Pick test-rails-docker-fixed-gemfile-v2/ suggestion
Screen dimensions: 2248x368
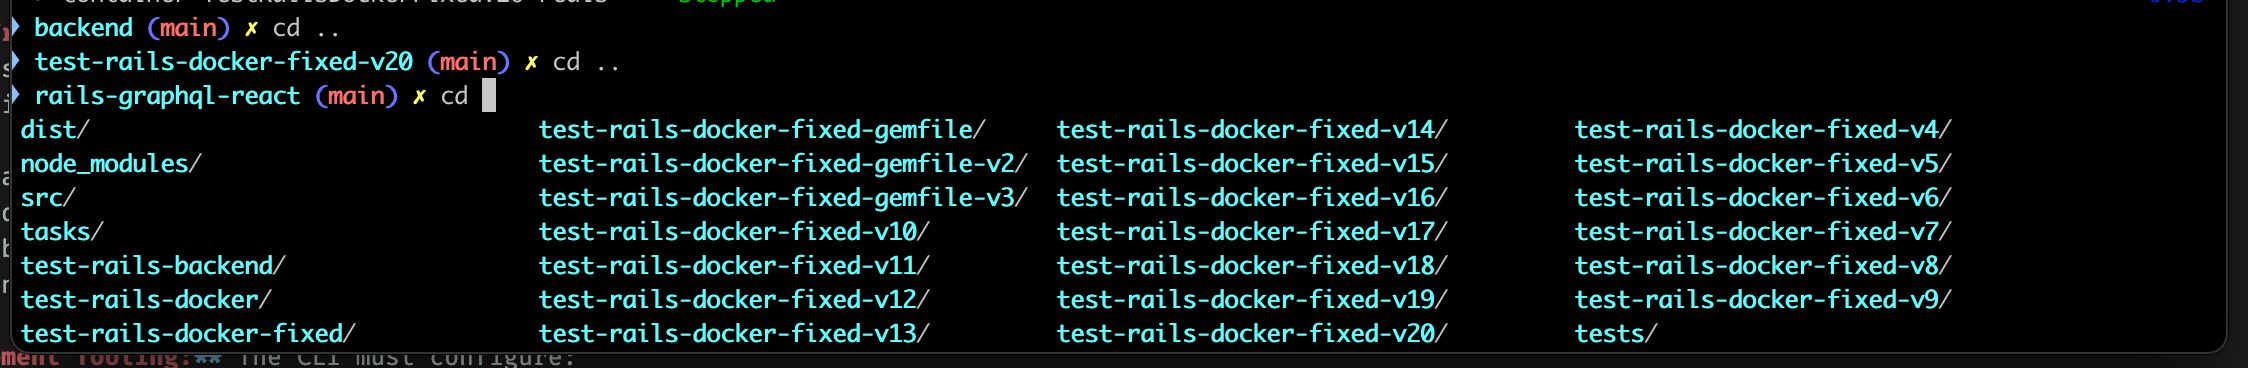783,164
